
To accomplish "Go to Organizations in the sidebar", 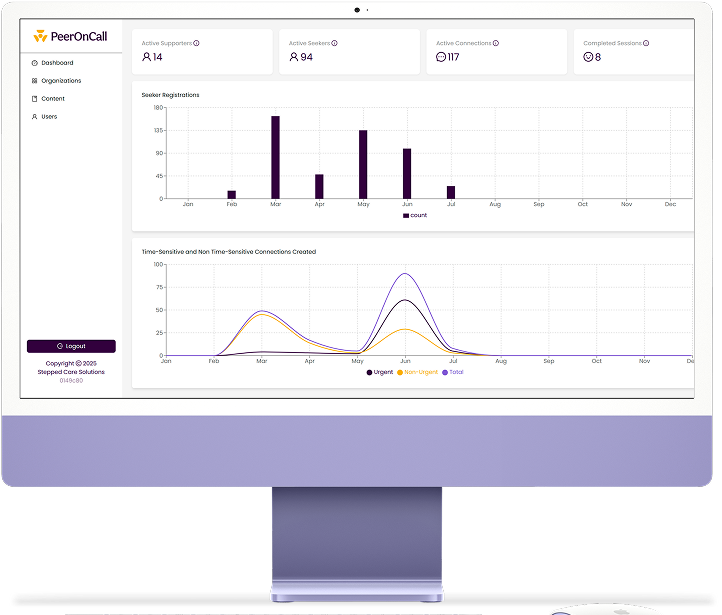I will [x=60, y=81].
